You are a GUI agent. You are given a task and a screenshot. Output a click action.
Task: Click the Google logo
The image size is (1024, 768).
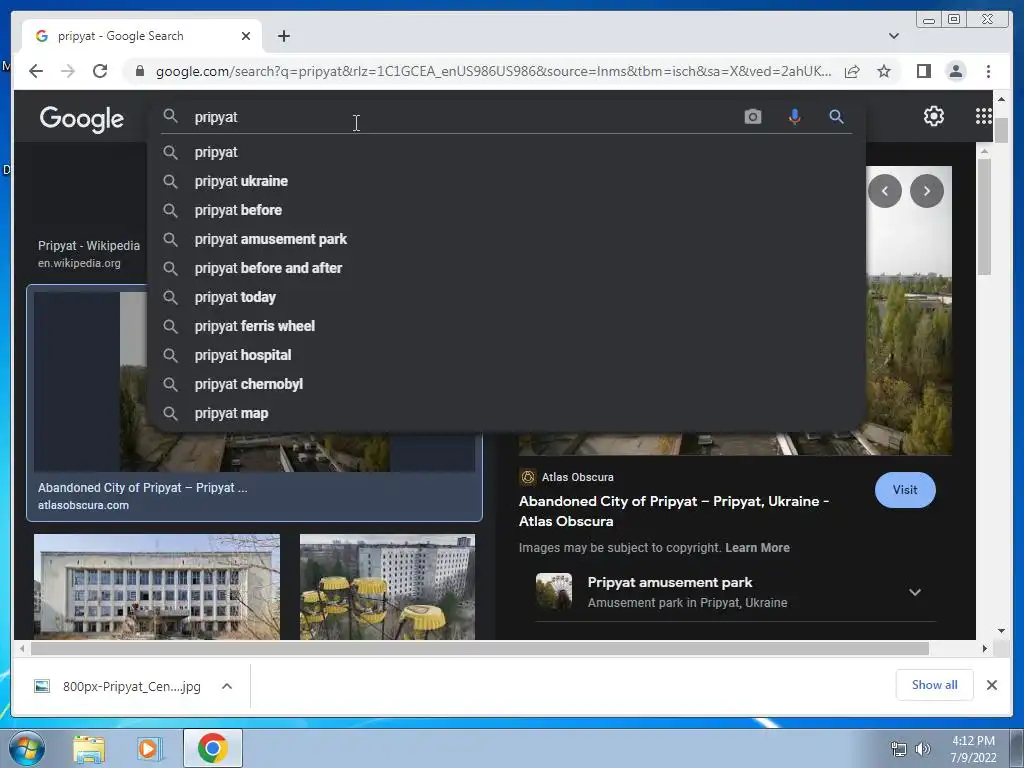coord(82,119)
